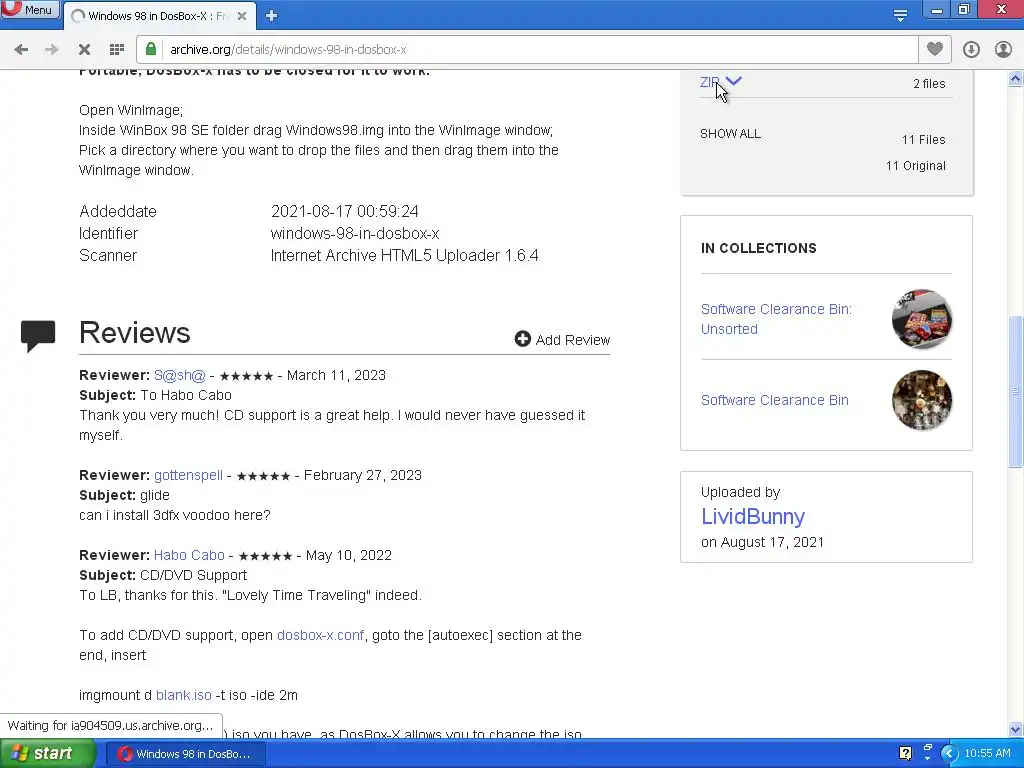Image resolution: width=1024 pixels, height=768 pixels.
Task: Click the 2 files count text
Action: click(929, 84)
